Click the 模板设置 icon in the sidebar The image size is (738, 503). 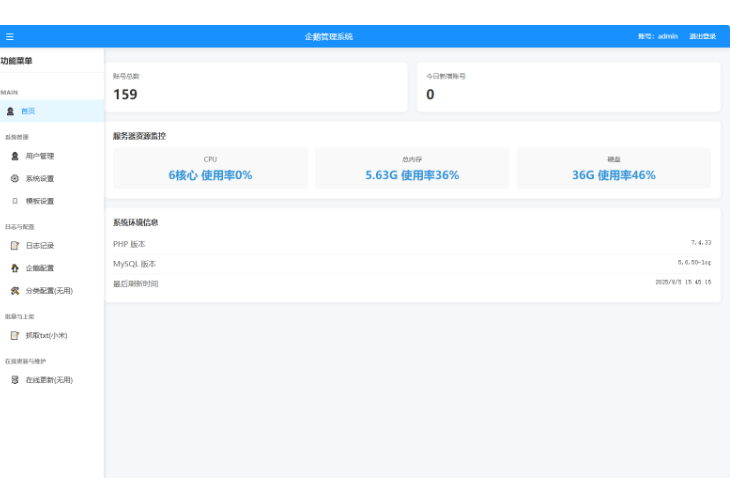[x=15, y=201]
